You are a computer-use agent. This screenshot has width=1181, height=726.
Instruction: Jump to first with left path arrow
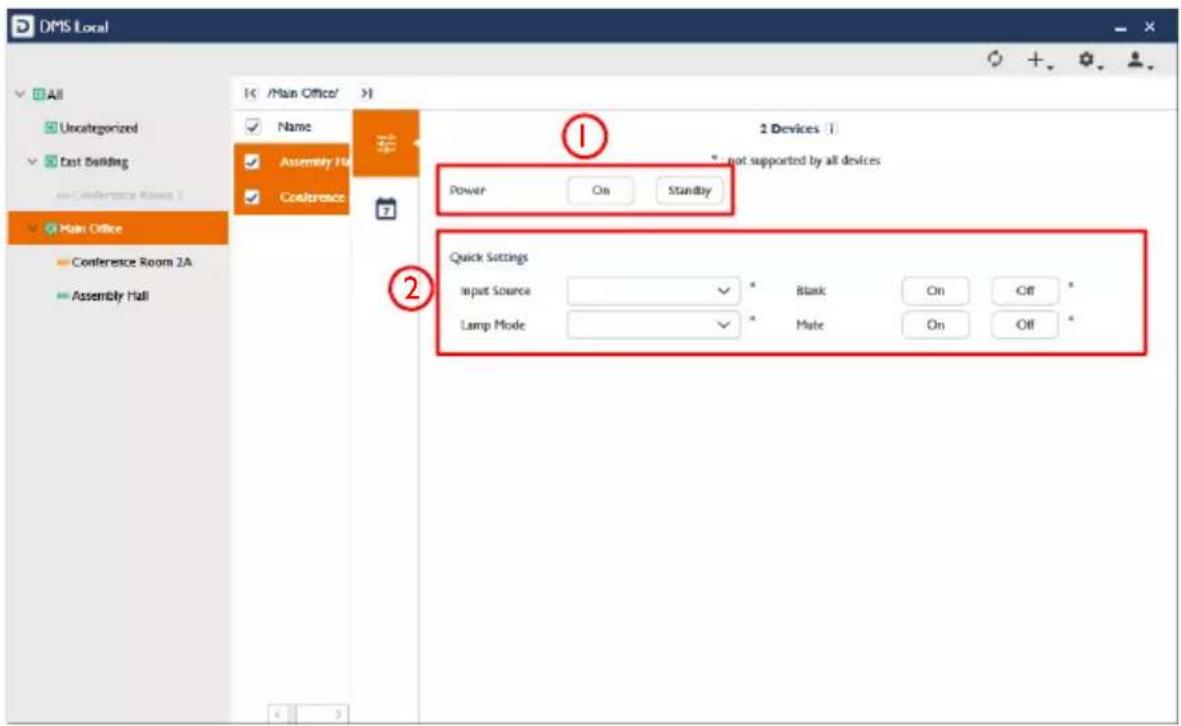[251, 93]
